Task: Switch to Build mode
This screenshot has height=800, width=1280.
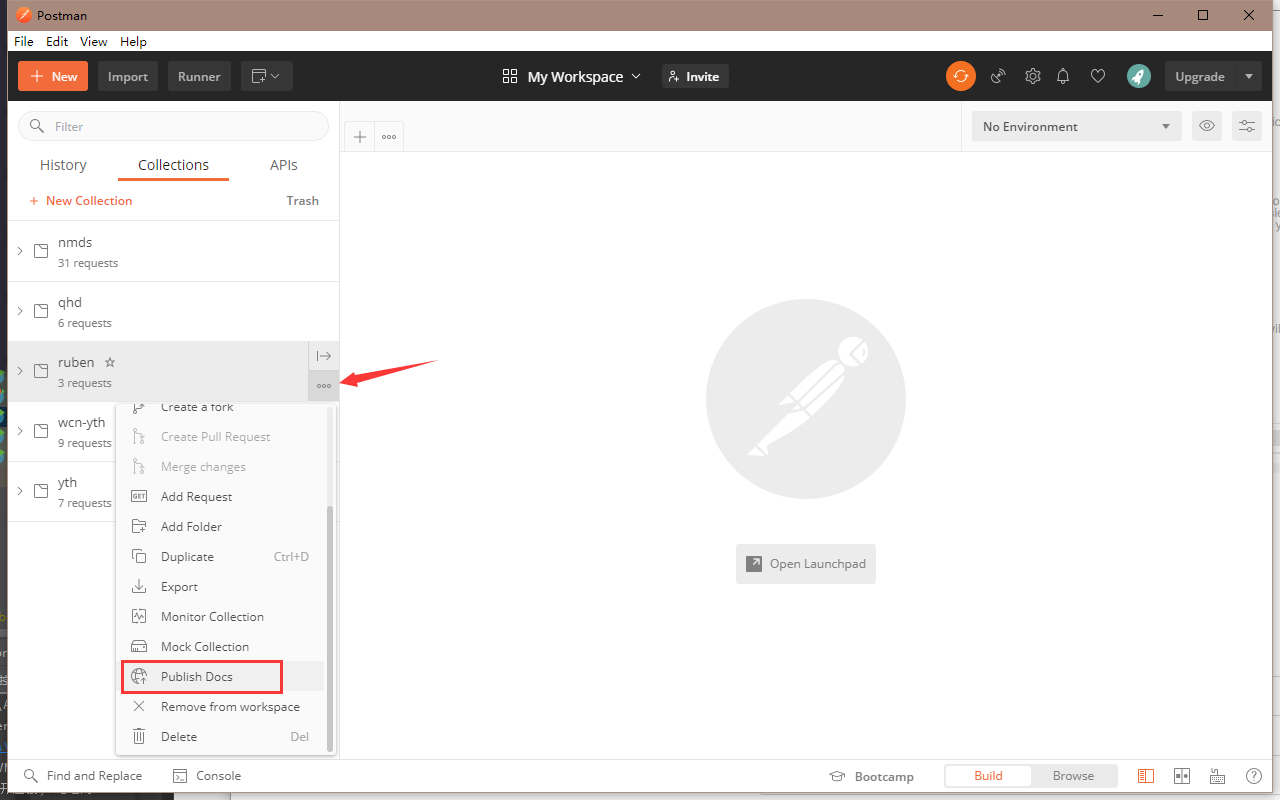Action: coord(988,776)
